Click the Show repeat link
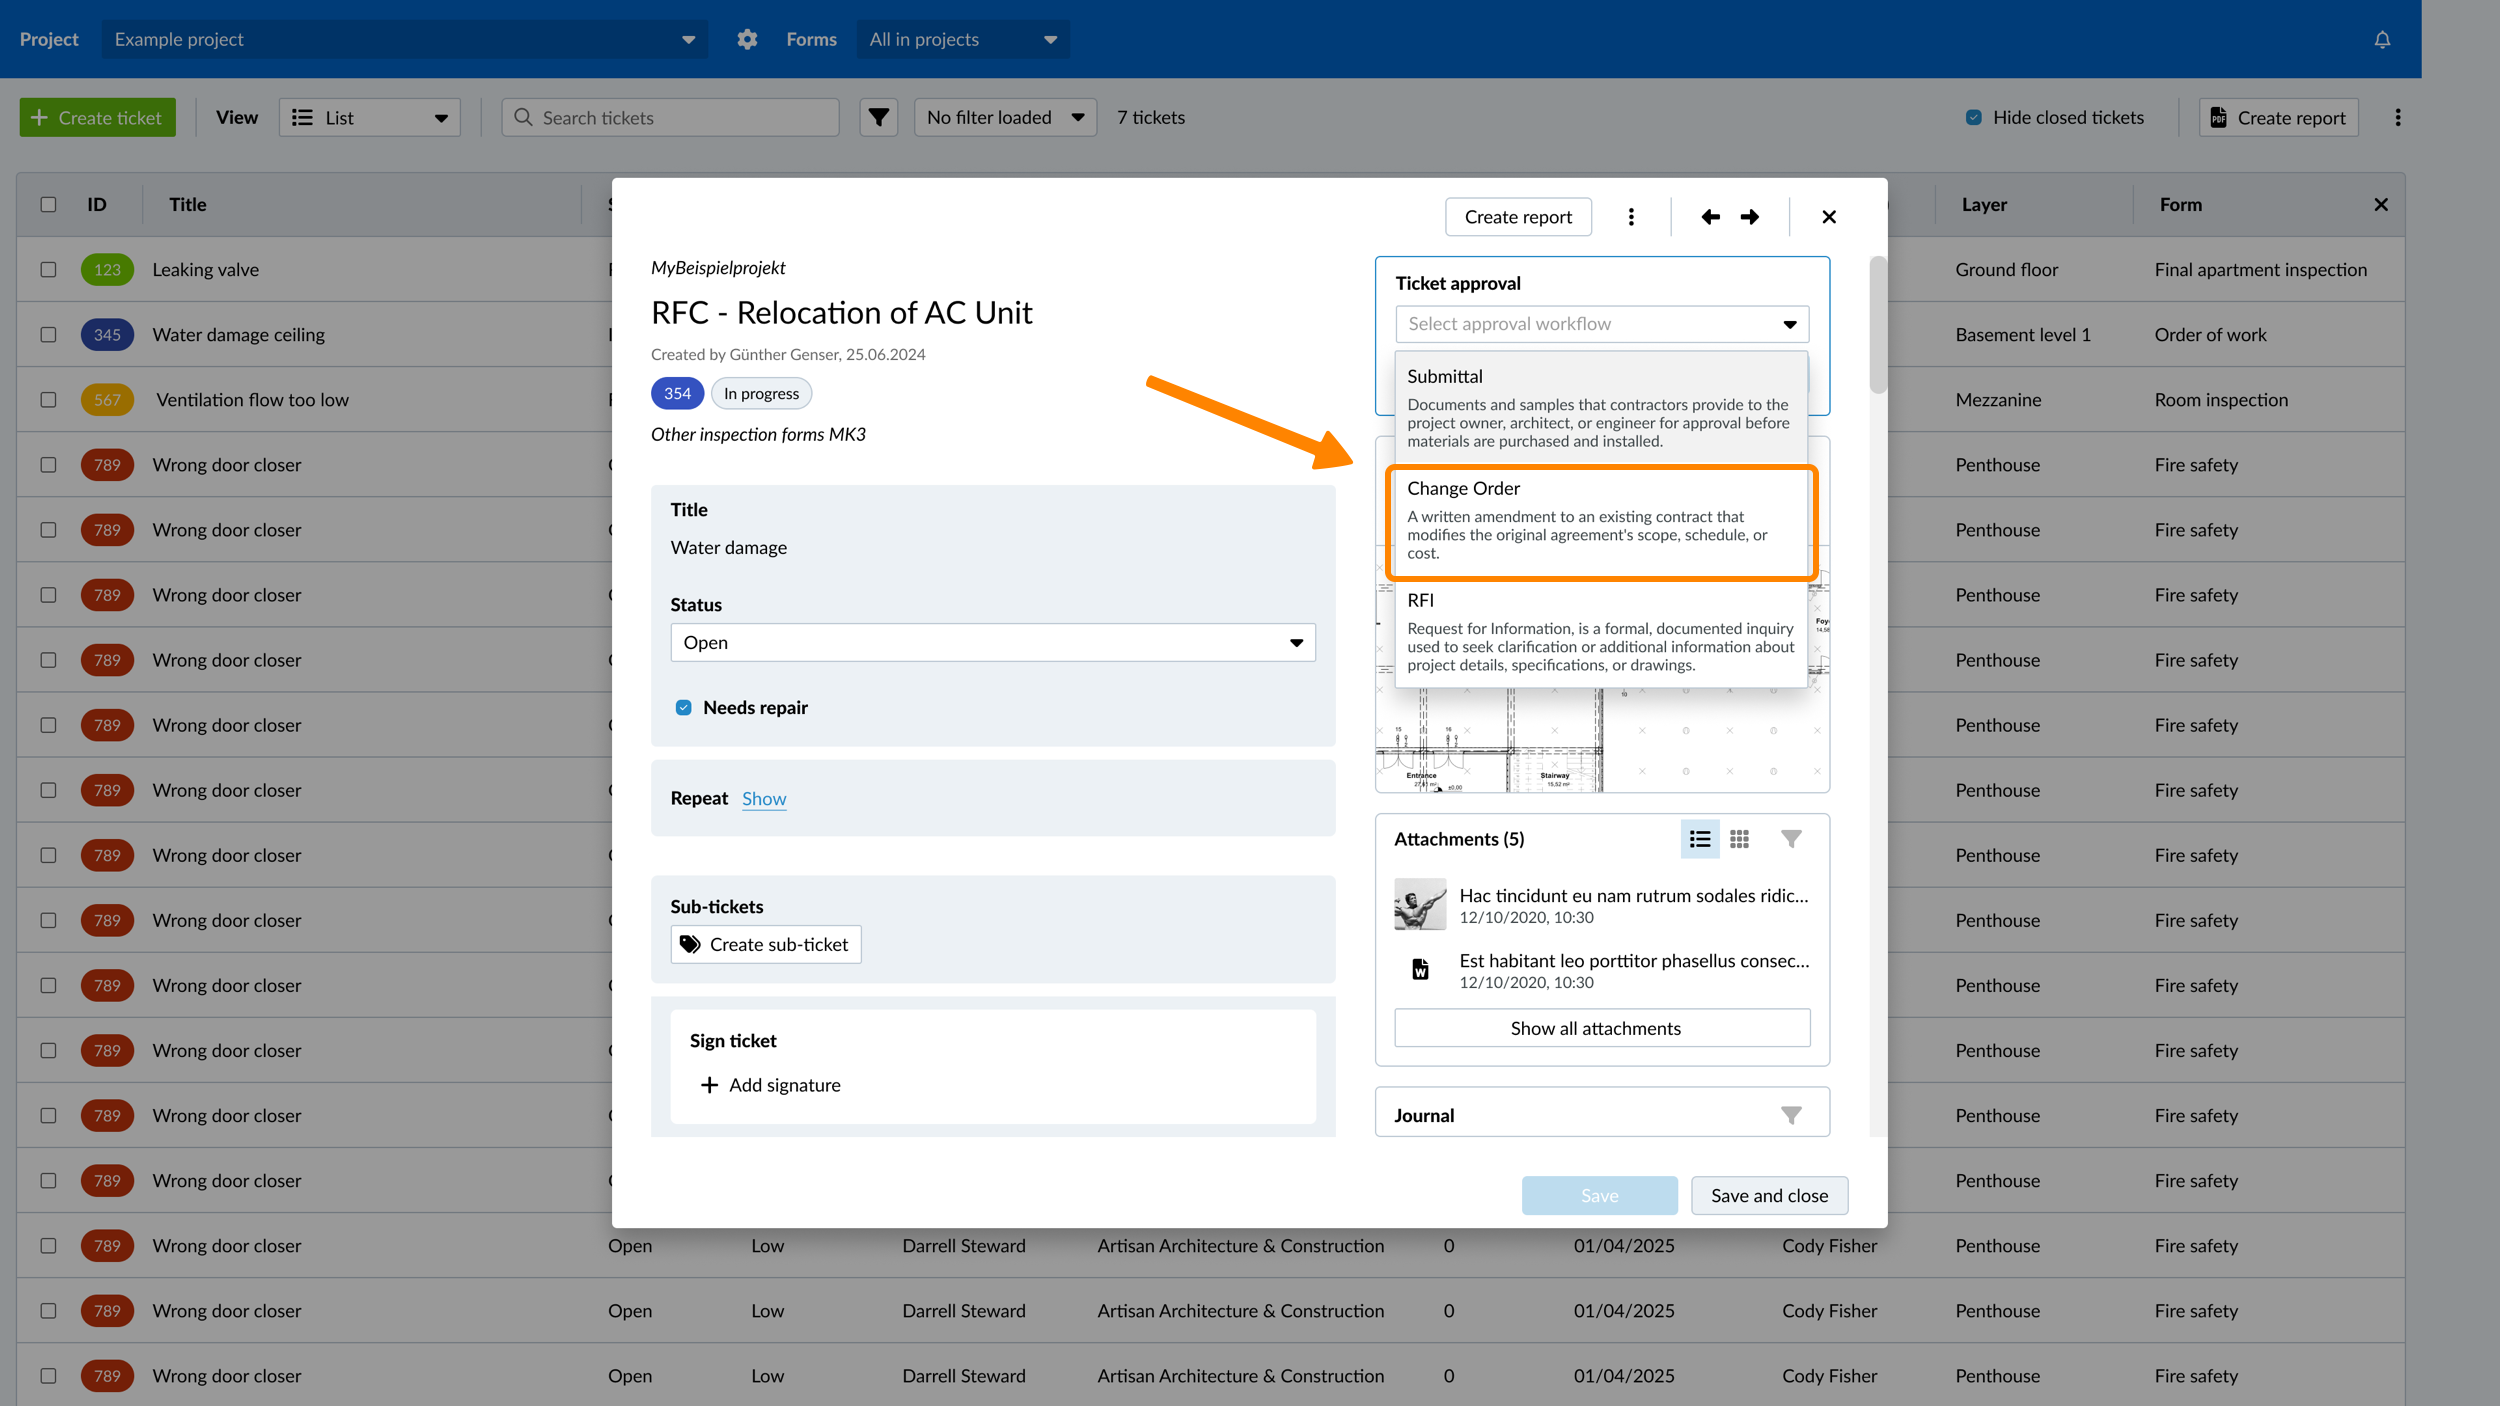The image size is (2500, 1406). point(764,798)
